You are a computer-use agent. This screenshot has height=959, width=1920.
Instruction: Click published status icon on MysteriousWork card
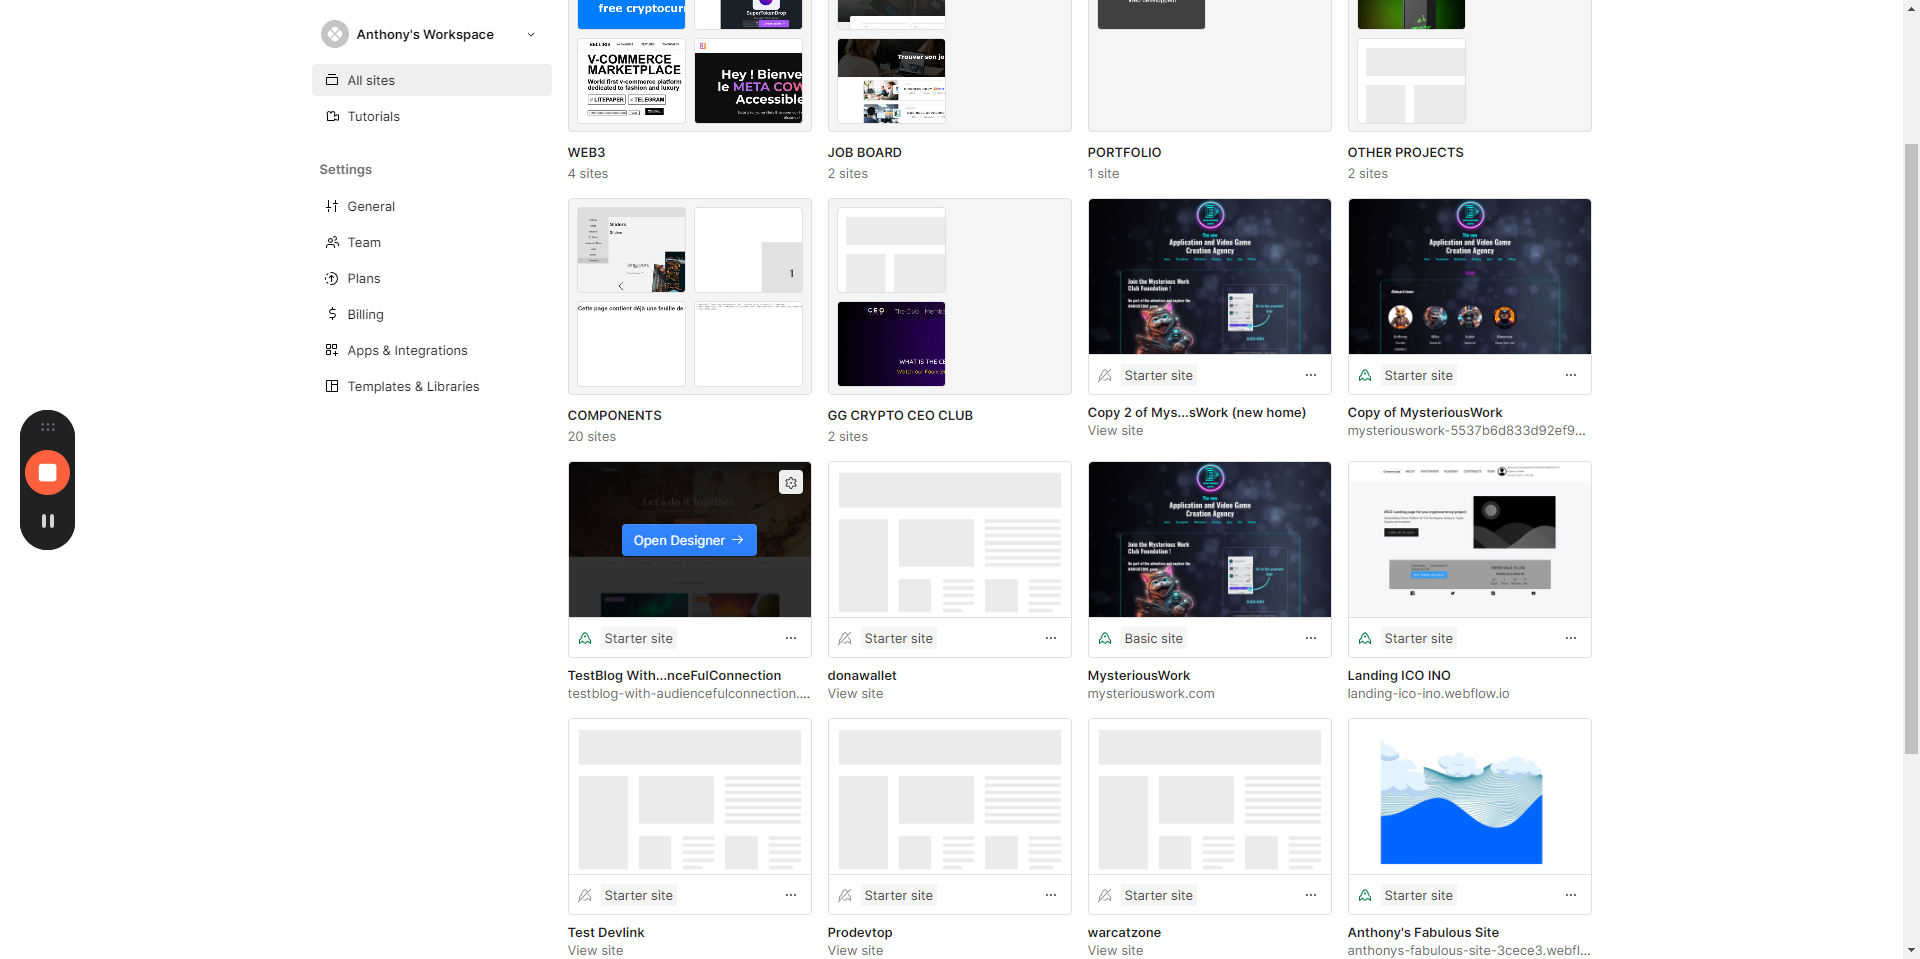click(1105, 638)
